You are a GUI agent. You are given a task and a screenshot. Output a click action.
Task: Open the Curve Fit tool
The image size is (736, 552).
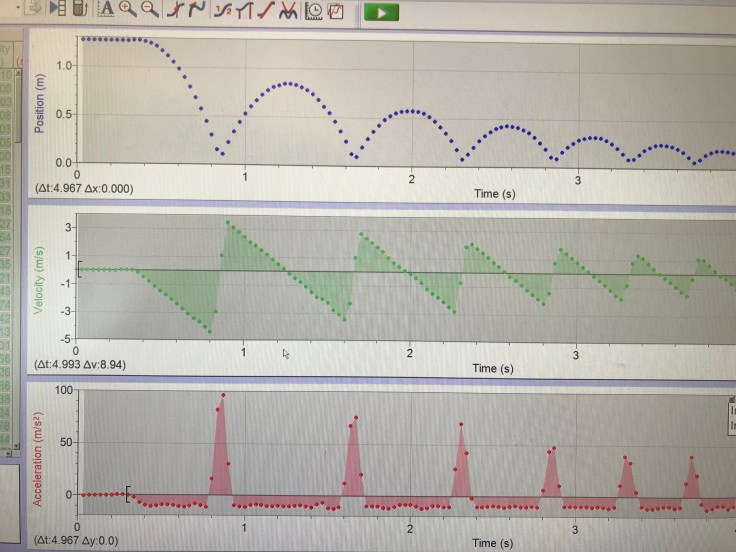pyautogui.click(x=288, y=10)
